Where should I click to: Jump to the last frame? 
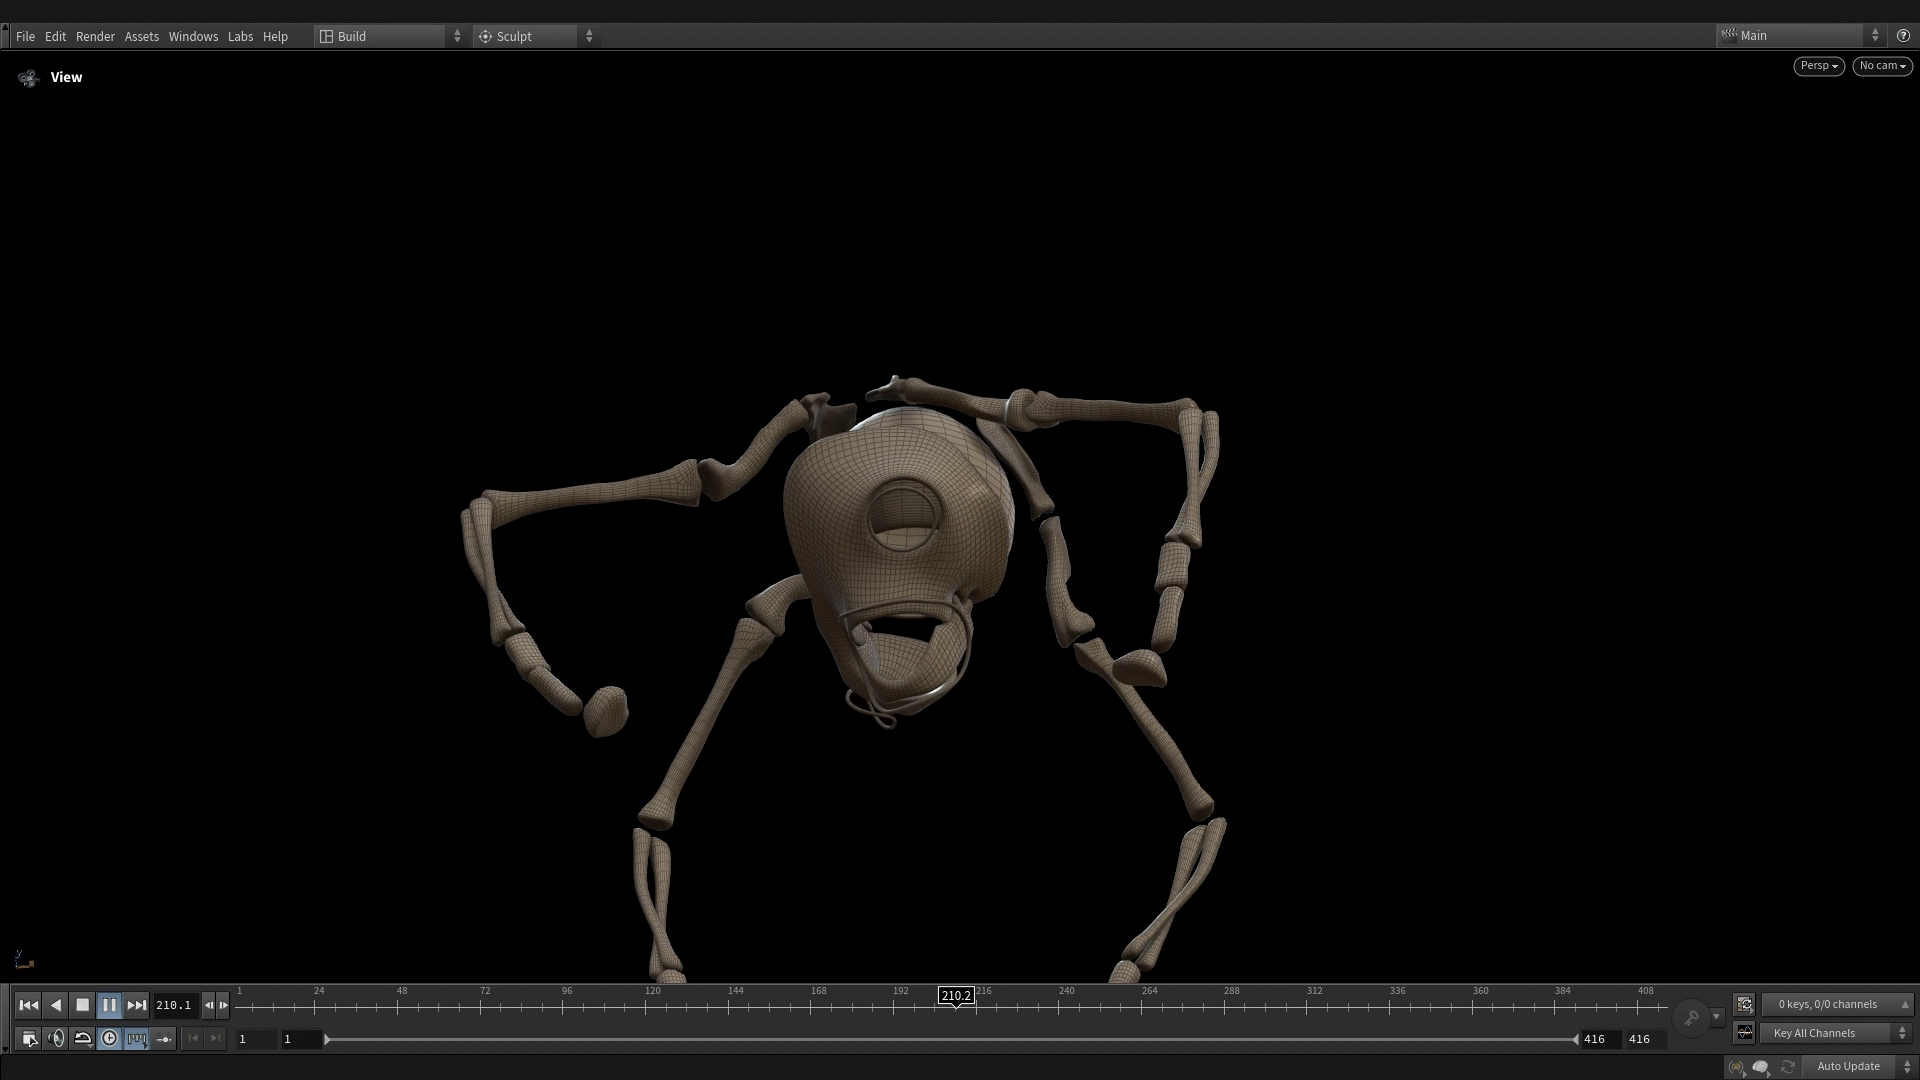[137, 1005]
